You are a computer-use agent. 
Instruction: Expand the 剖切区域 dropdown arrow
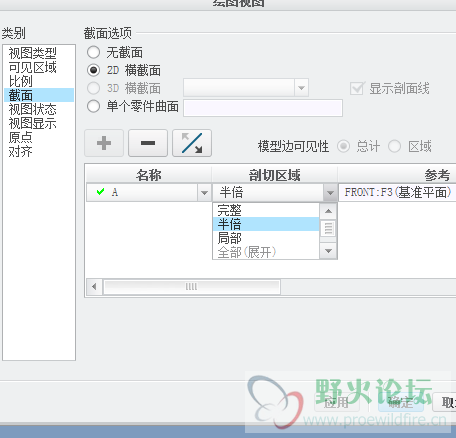tap(330, 192)
